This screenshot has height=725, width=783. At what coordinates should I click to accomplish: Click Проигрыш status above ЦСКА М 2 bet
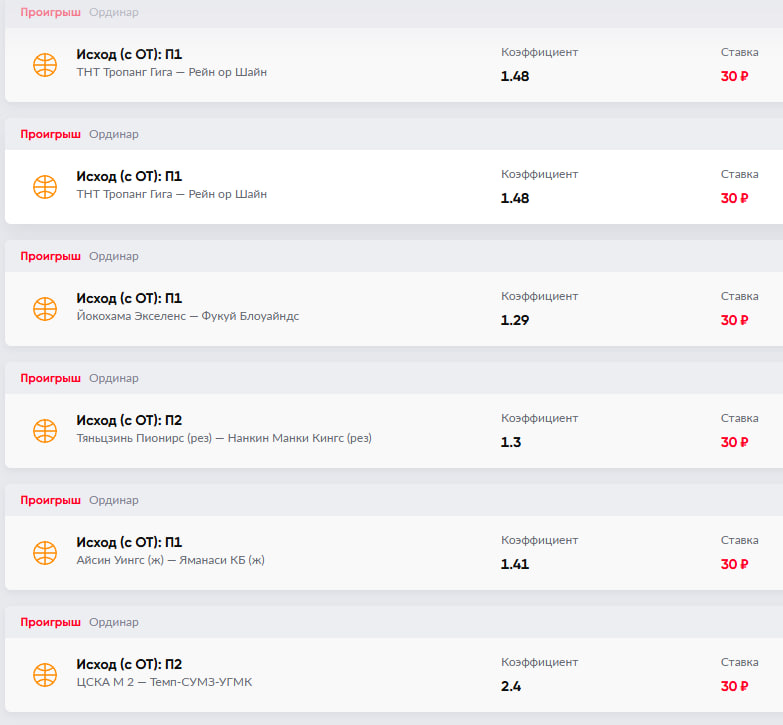point(50,622)
